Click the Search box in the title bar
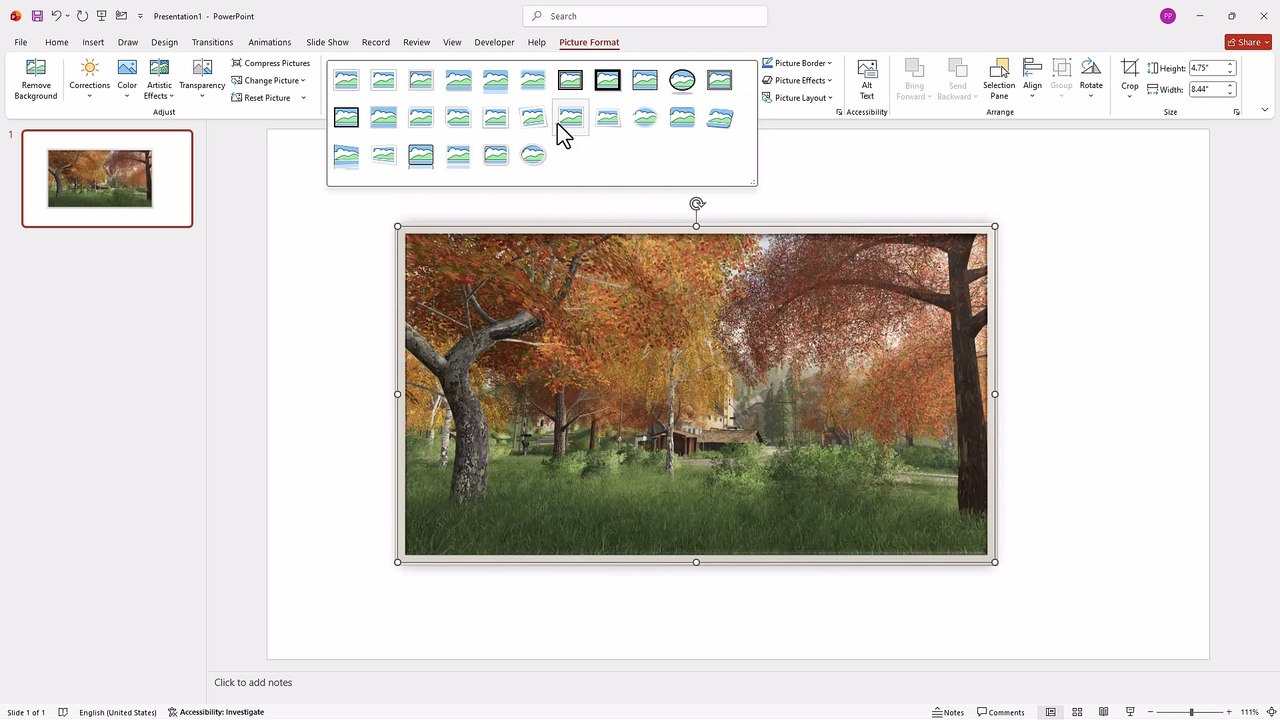Viewport: 1280px width, 720px height. point(645,16)
